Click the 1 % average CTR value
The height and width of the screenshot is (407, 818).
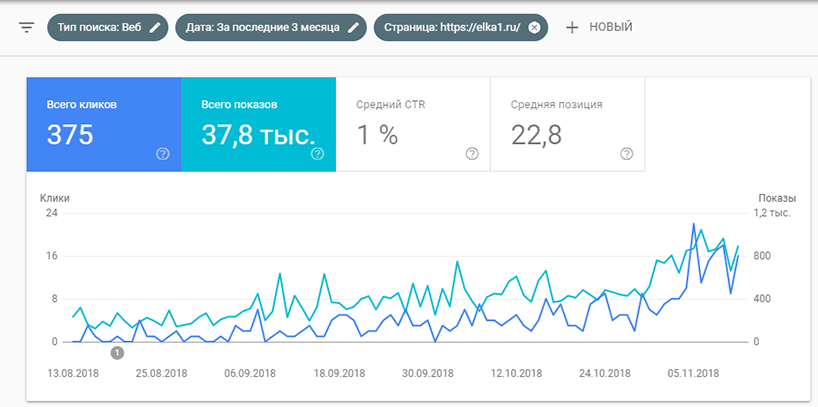coord(377,135)
